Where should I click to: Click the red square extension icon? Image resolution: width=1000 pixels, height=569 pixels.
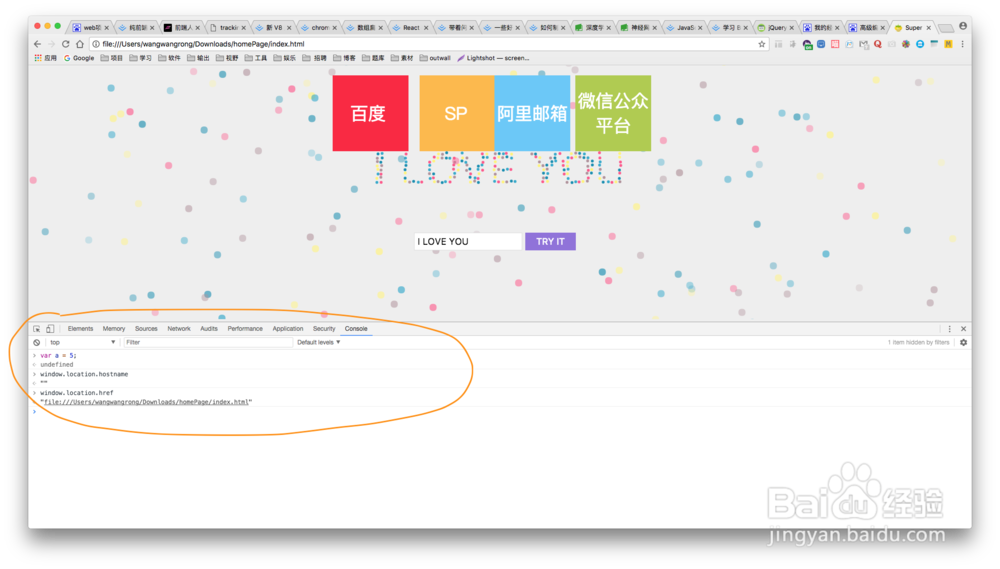(835, 44)
